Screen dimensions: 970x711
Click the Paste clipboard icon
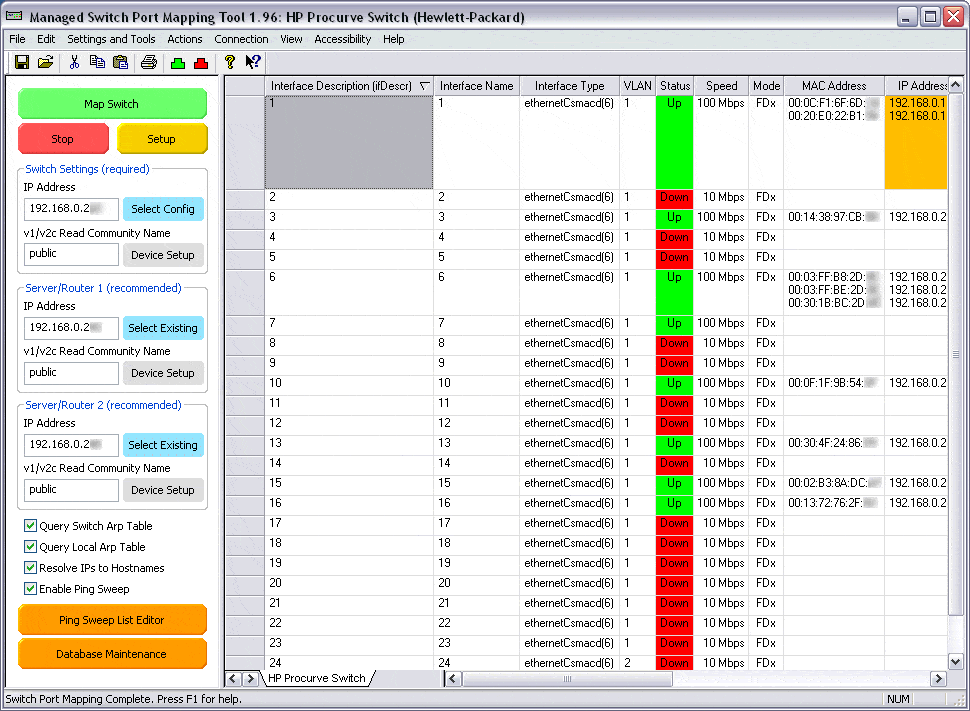[121, 62]
